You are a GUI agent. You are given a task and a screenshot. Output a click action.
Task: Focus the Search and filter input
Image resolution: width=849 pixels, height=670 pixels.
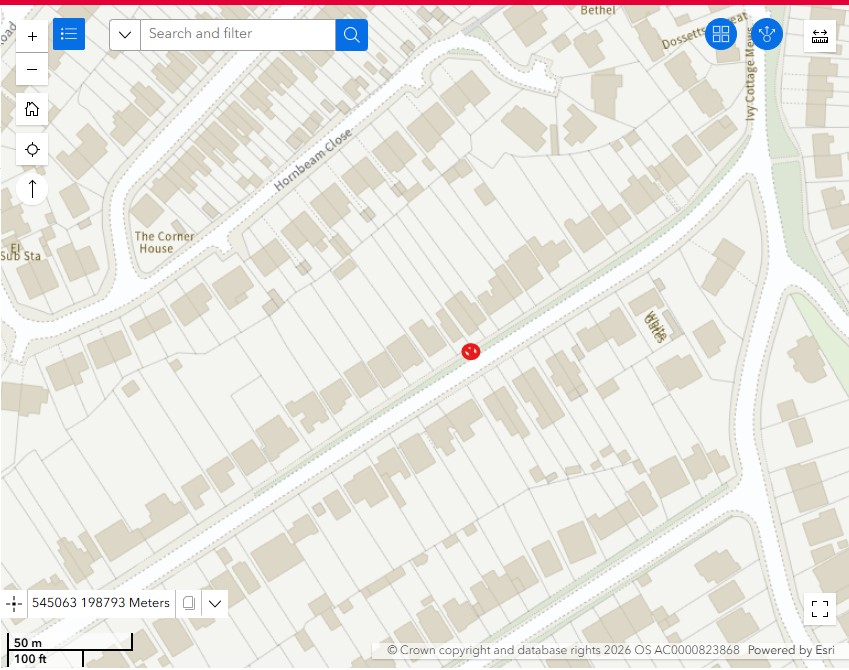click(x=238, y=35)
